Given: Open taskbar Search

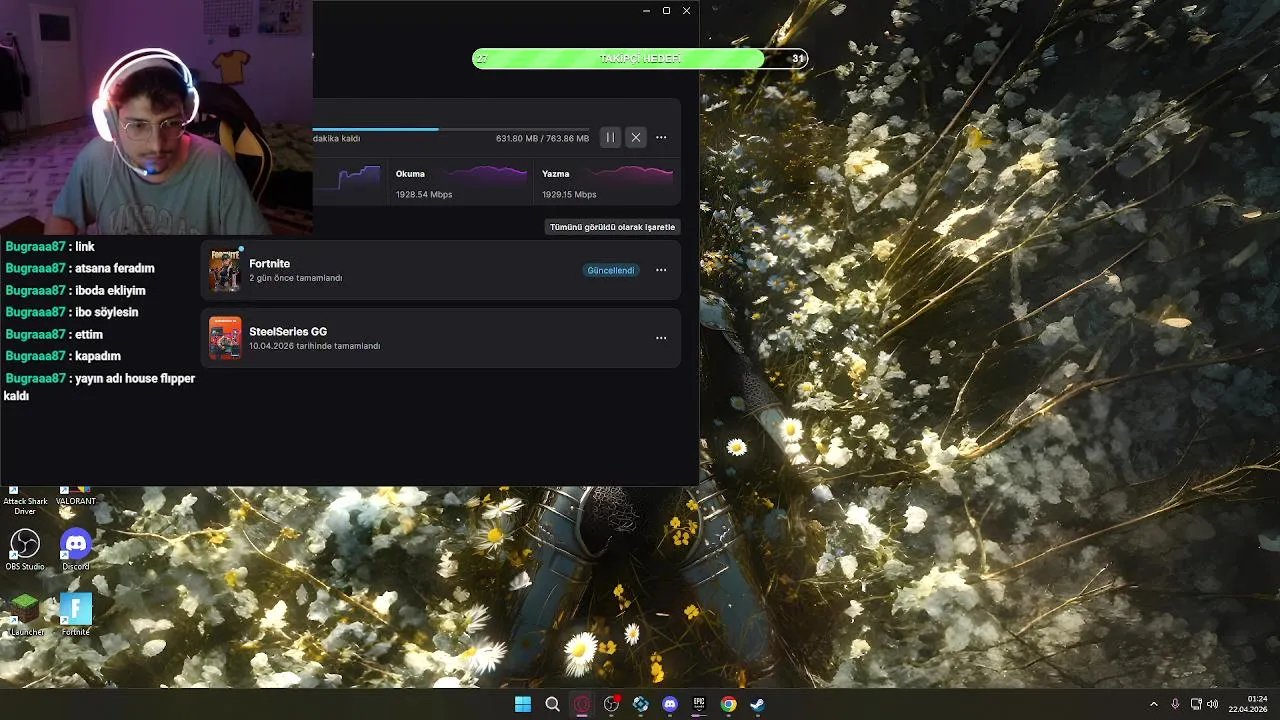Looking at the screenshot, I should click(x=552, y=704).
